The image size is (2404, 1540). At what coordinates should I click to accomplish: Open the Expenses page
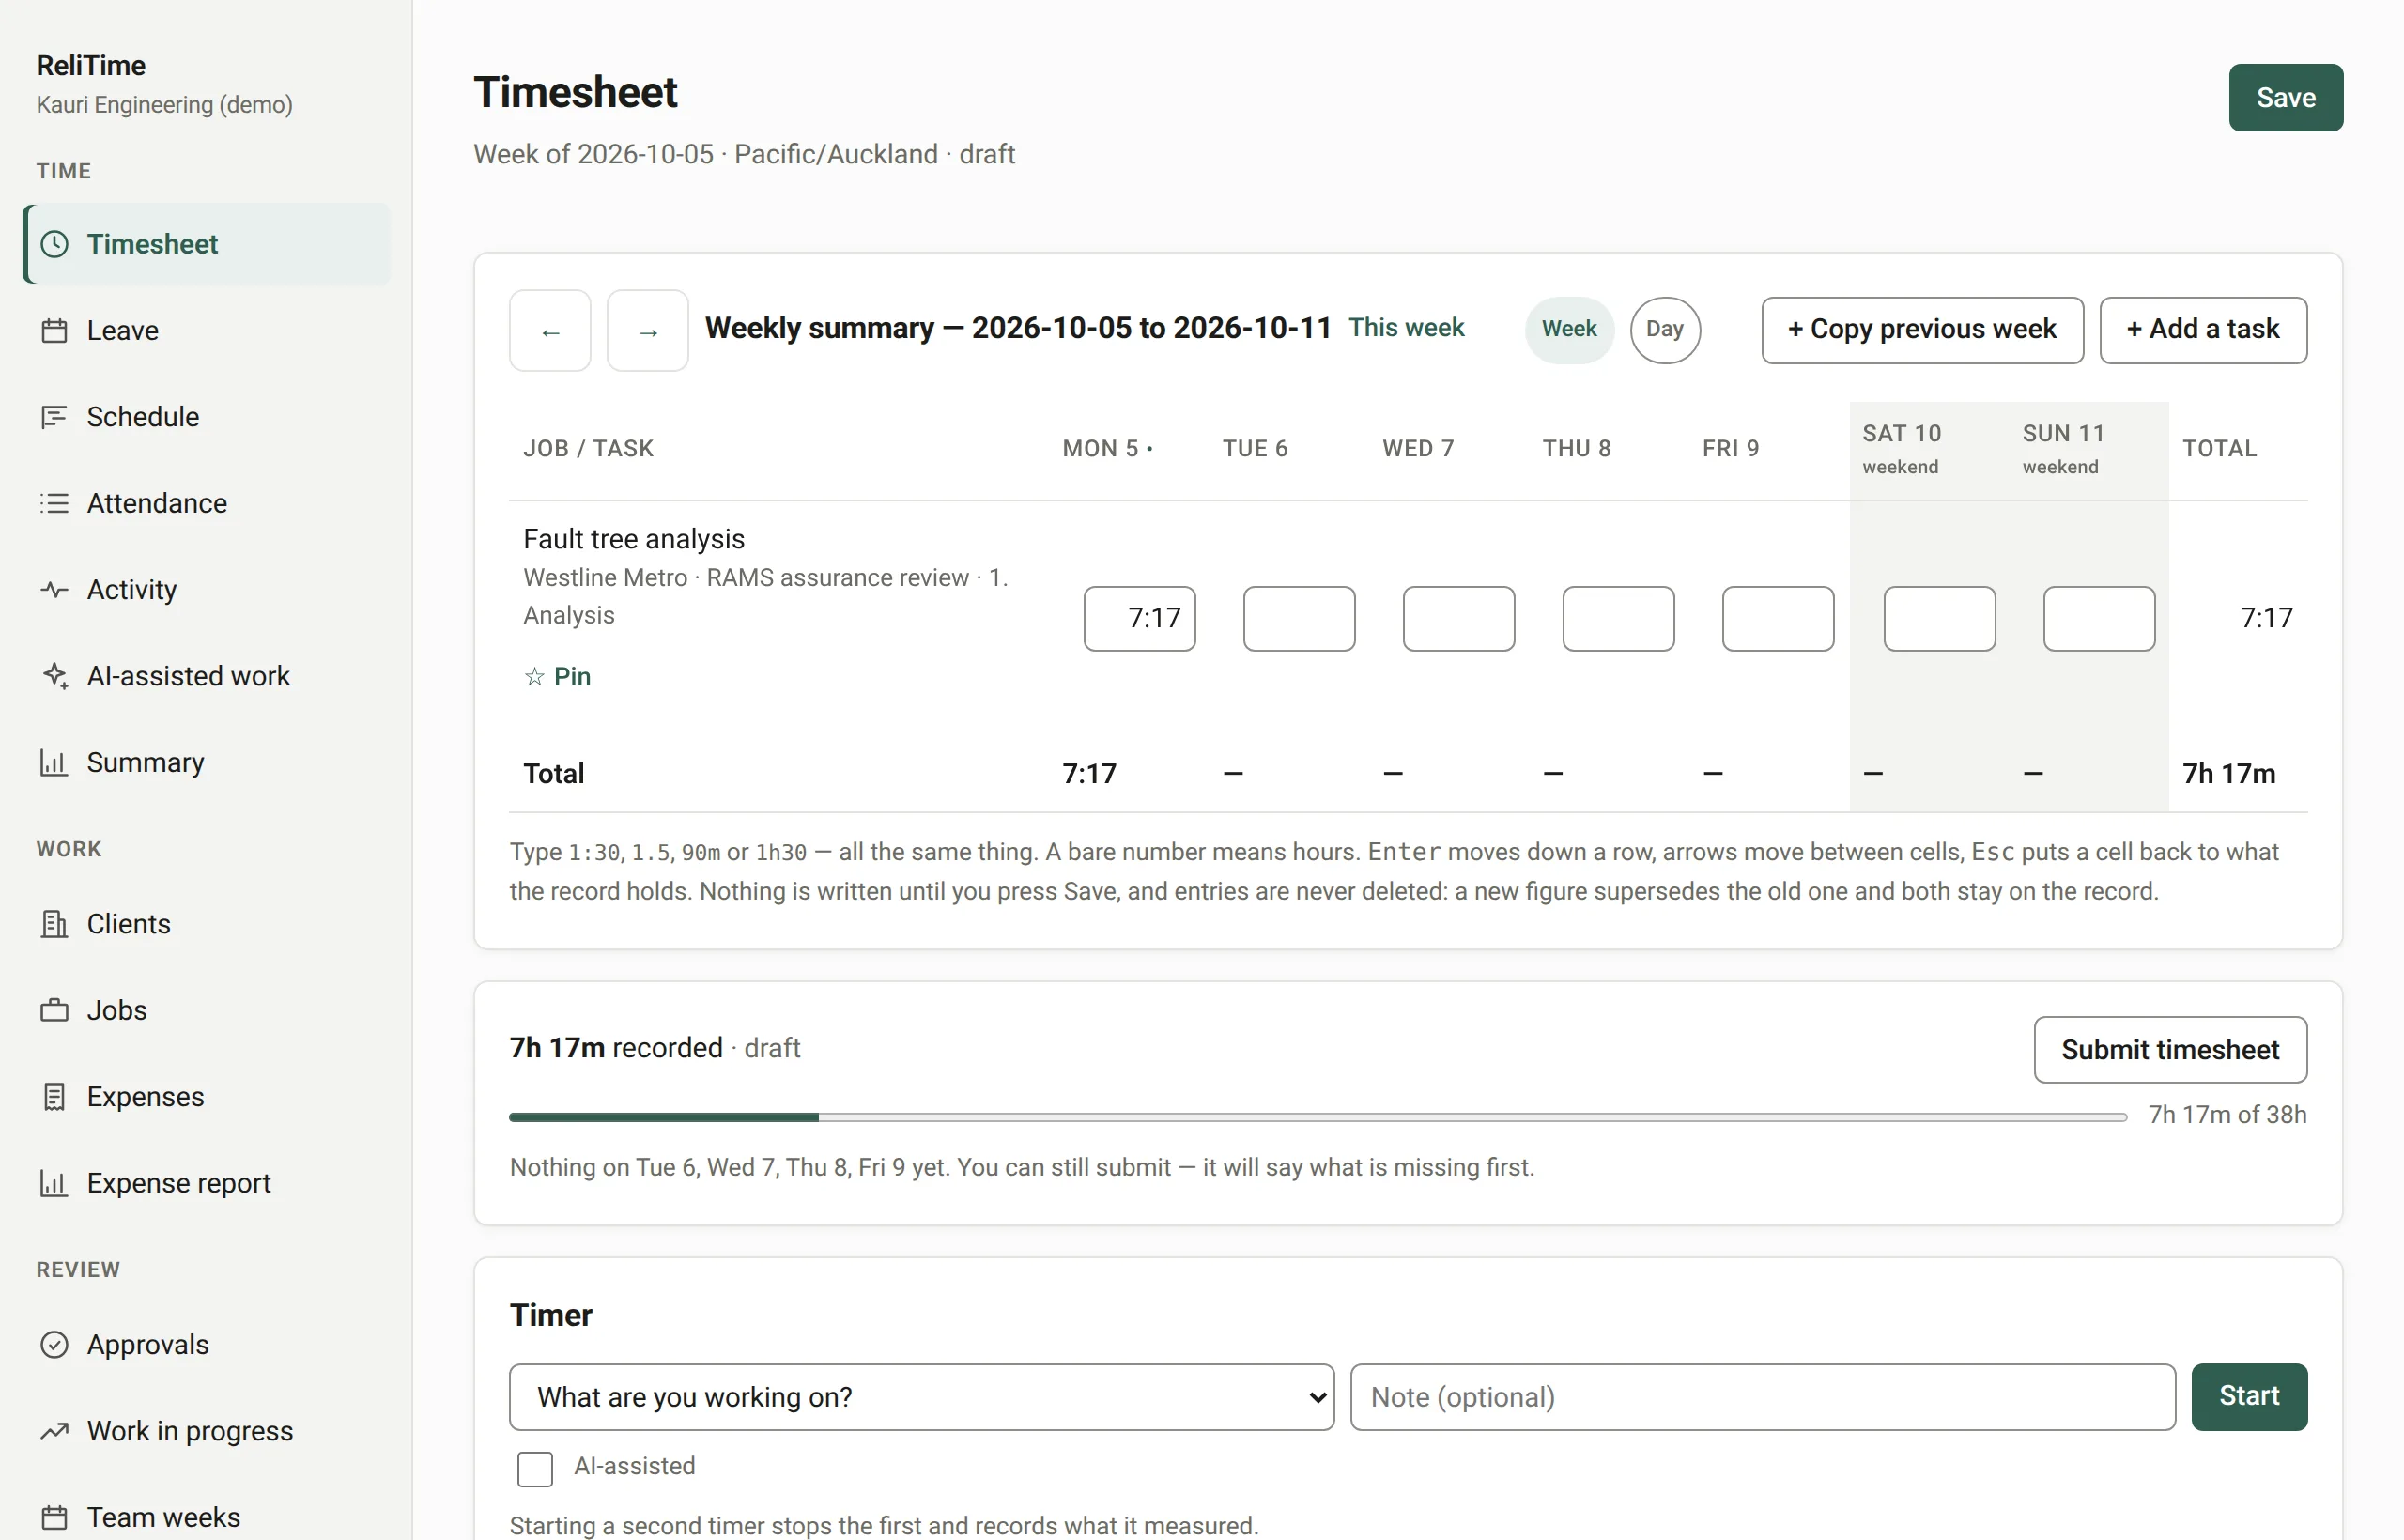coord(208,1097)
